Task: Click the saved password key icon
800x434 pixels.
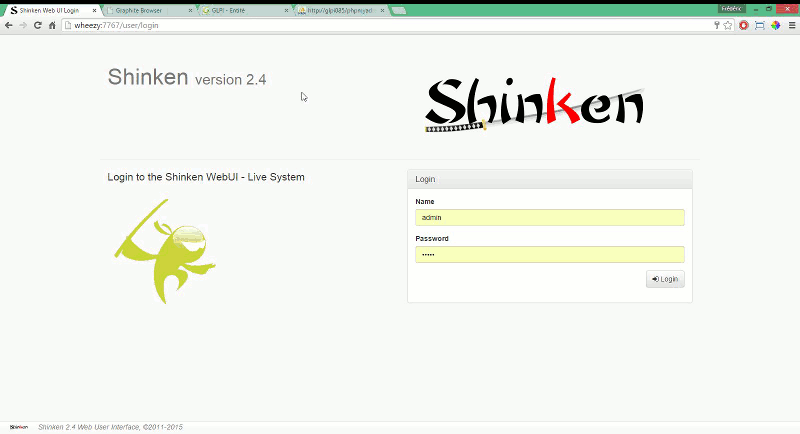Action: coord(716,25)
